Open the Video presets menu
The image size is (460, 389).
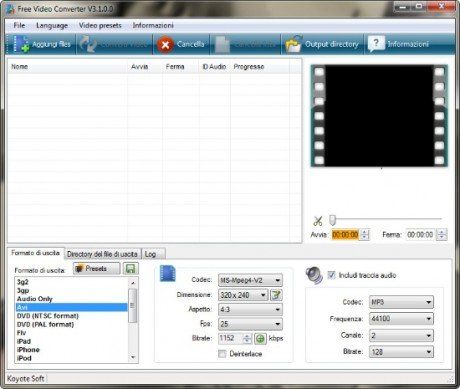pos(100,25)
